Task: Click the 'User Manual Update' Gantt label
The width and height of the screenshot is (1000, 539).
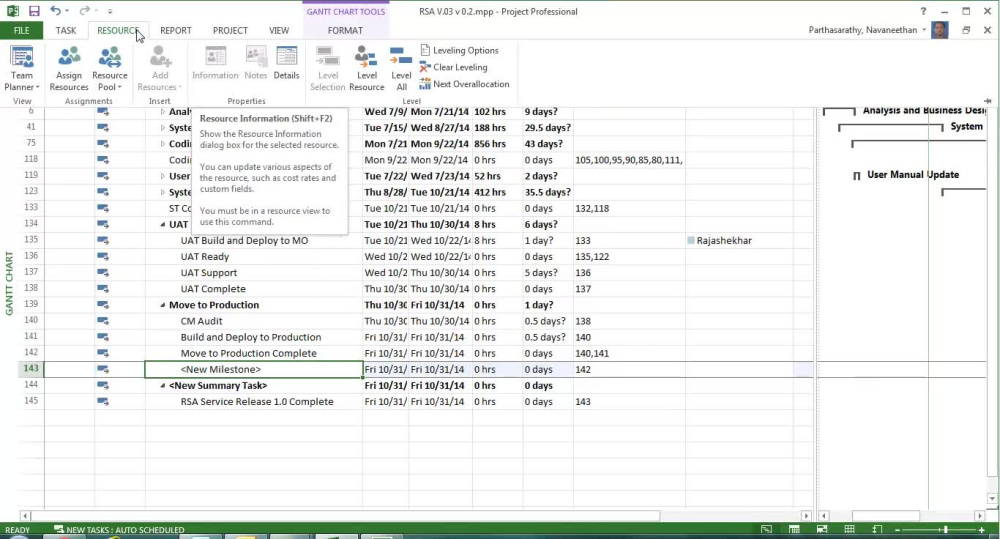Action: tap(913, 174)
